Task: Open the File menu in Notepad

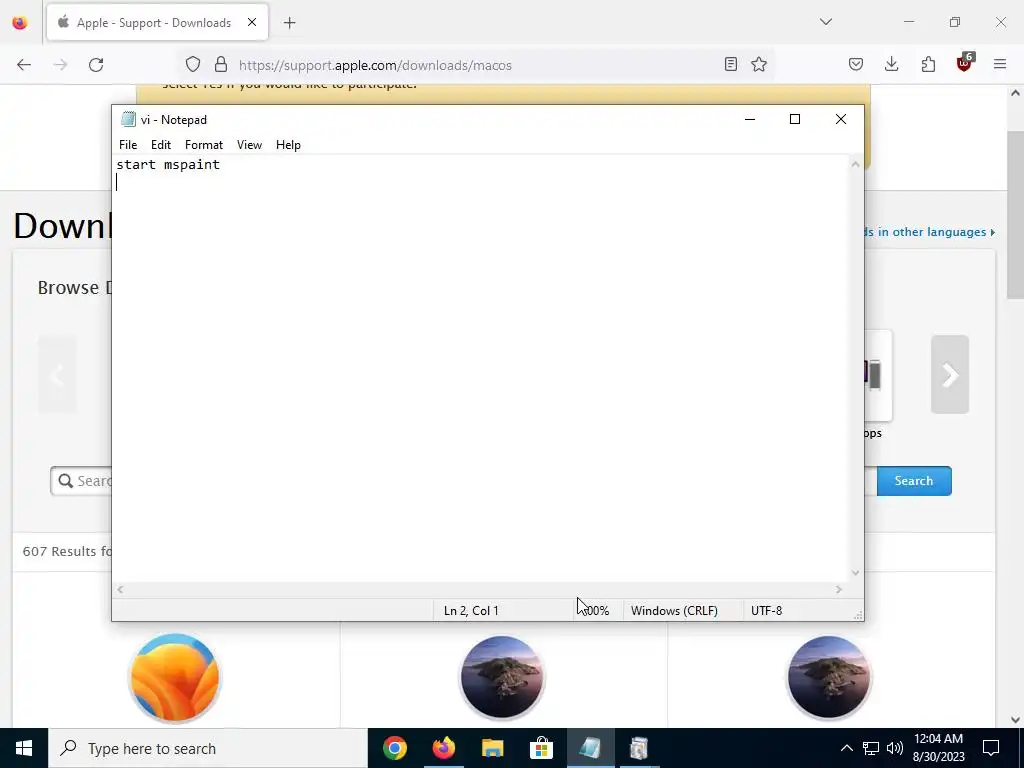Action: pos(128,145)
